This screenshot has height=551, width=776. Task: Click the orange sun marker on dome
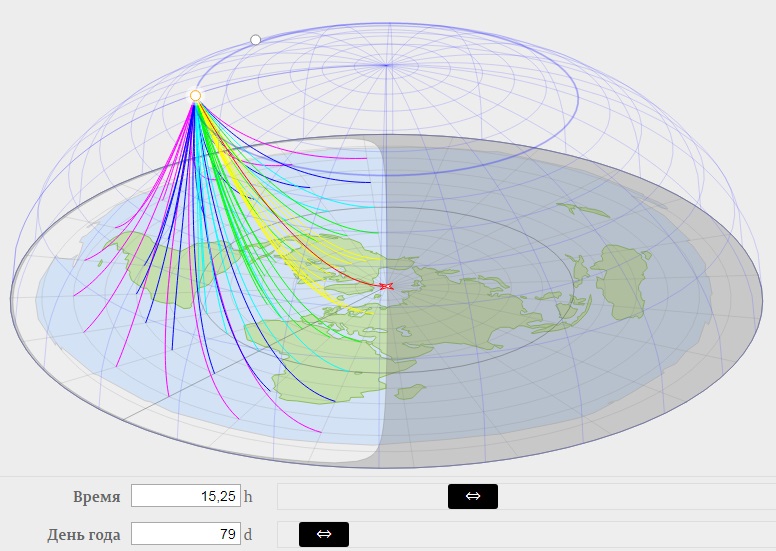click(195, 96)
